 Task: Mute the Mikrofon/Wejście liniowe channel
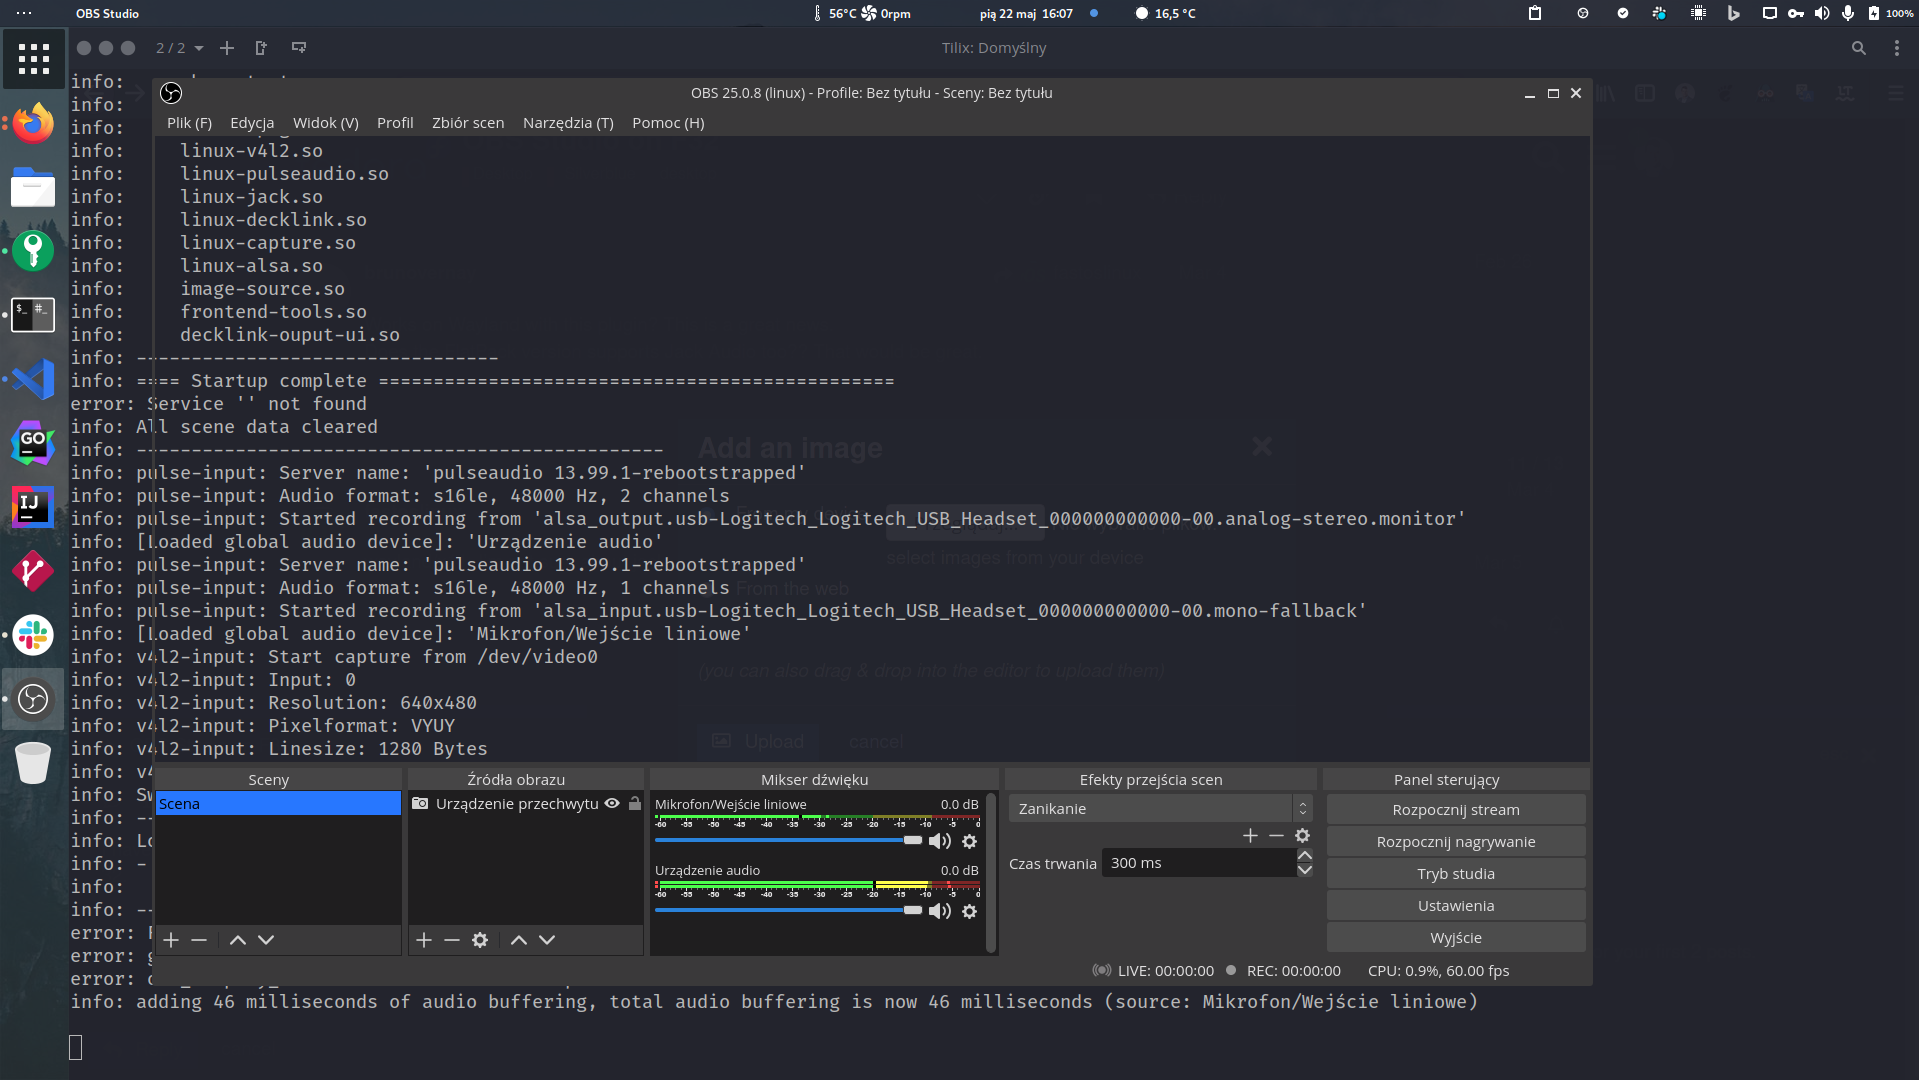(x=939, y=842)
